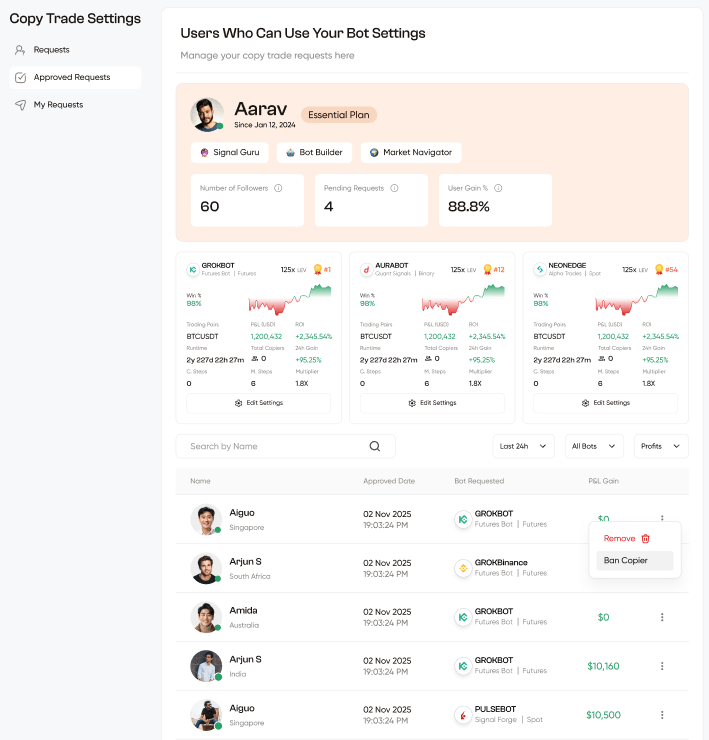Click the 60 followers count
The image size is (709, 740).
point(210,207)
